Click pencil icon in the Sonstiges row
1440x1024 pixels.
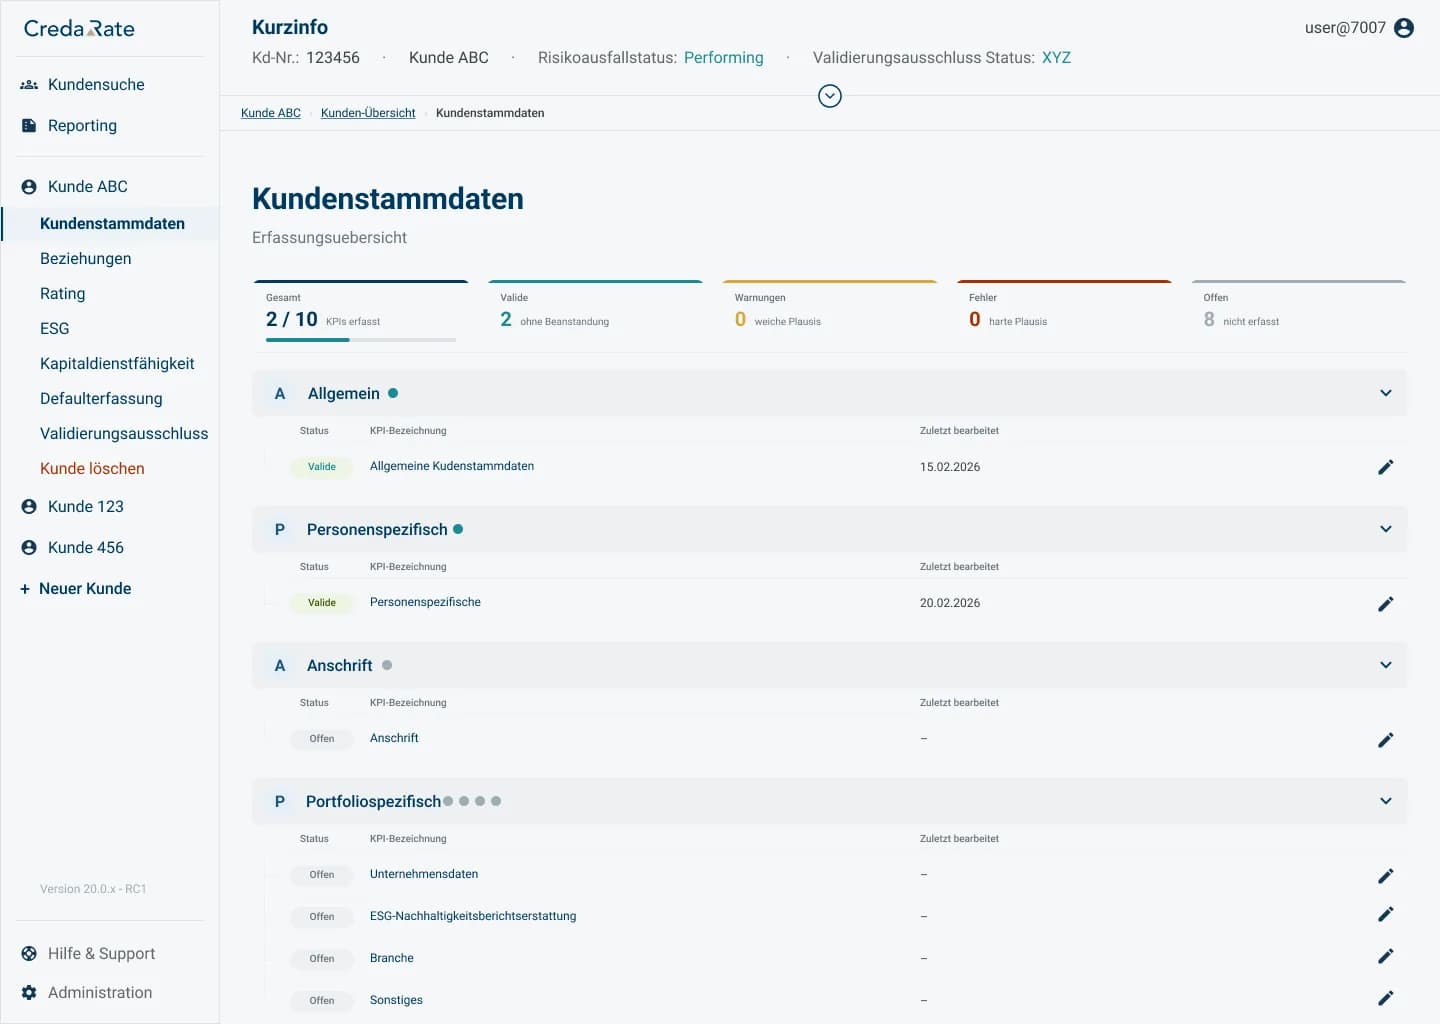1386,998
